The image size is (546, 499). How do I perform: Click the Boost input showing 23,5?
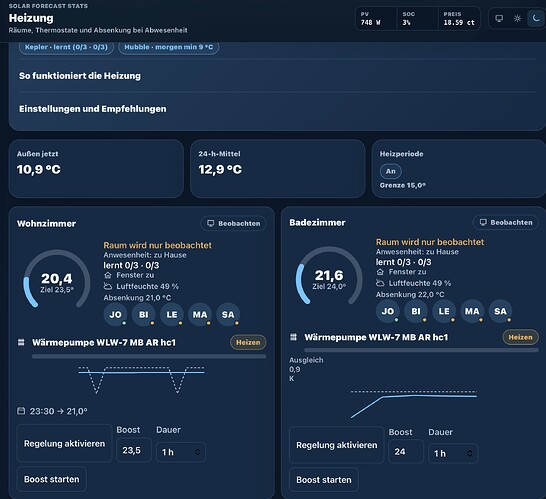134,451
